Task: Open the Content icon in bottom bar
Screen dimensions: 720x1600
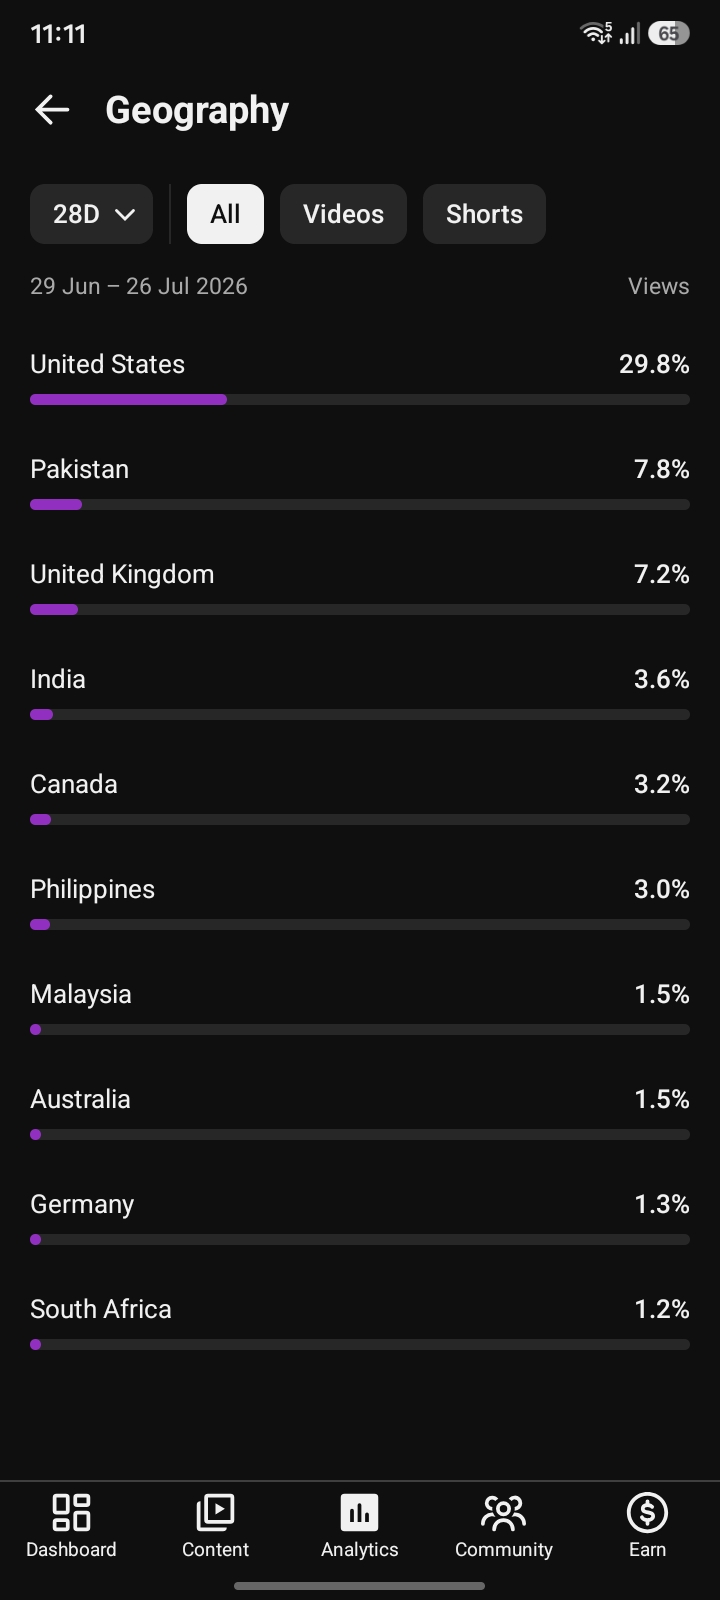Action: 215,1512
